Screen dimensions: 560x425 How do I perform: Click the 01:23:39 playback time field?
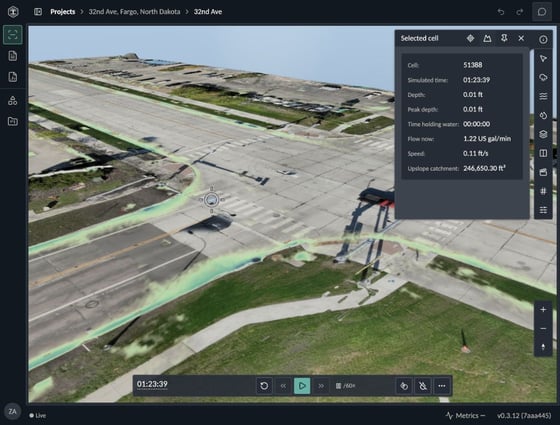click(x=152, y=384)
